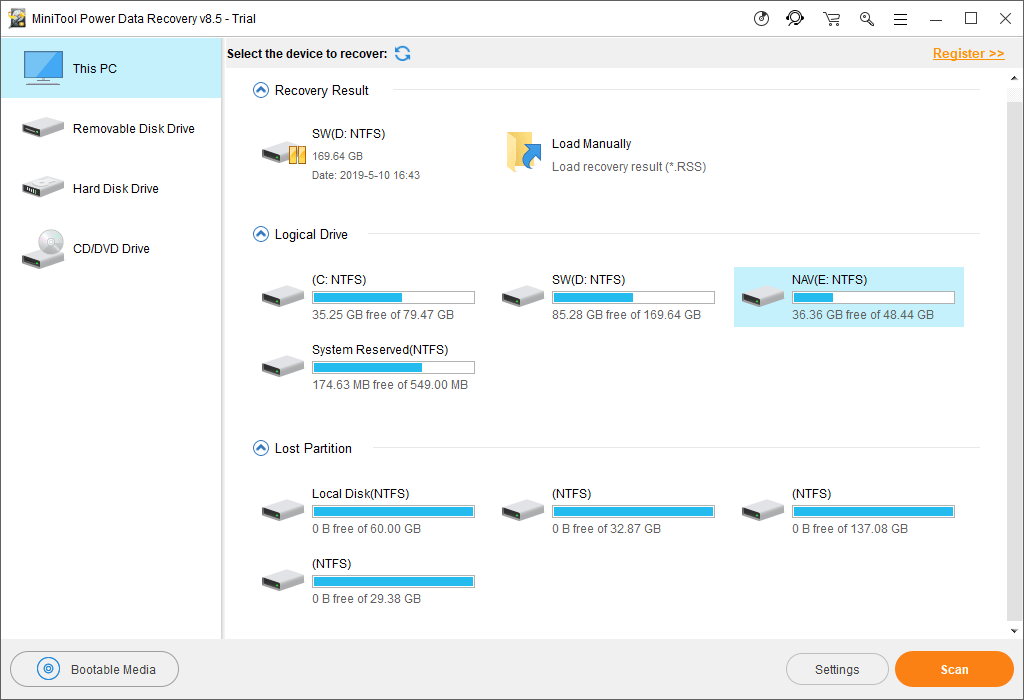Collapse the Logical Drive section
This screenshot has width=1024, height=700.
point(261,234)
